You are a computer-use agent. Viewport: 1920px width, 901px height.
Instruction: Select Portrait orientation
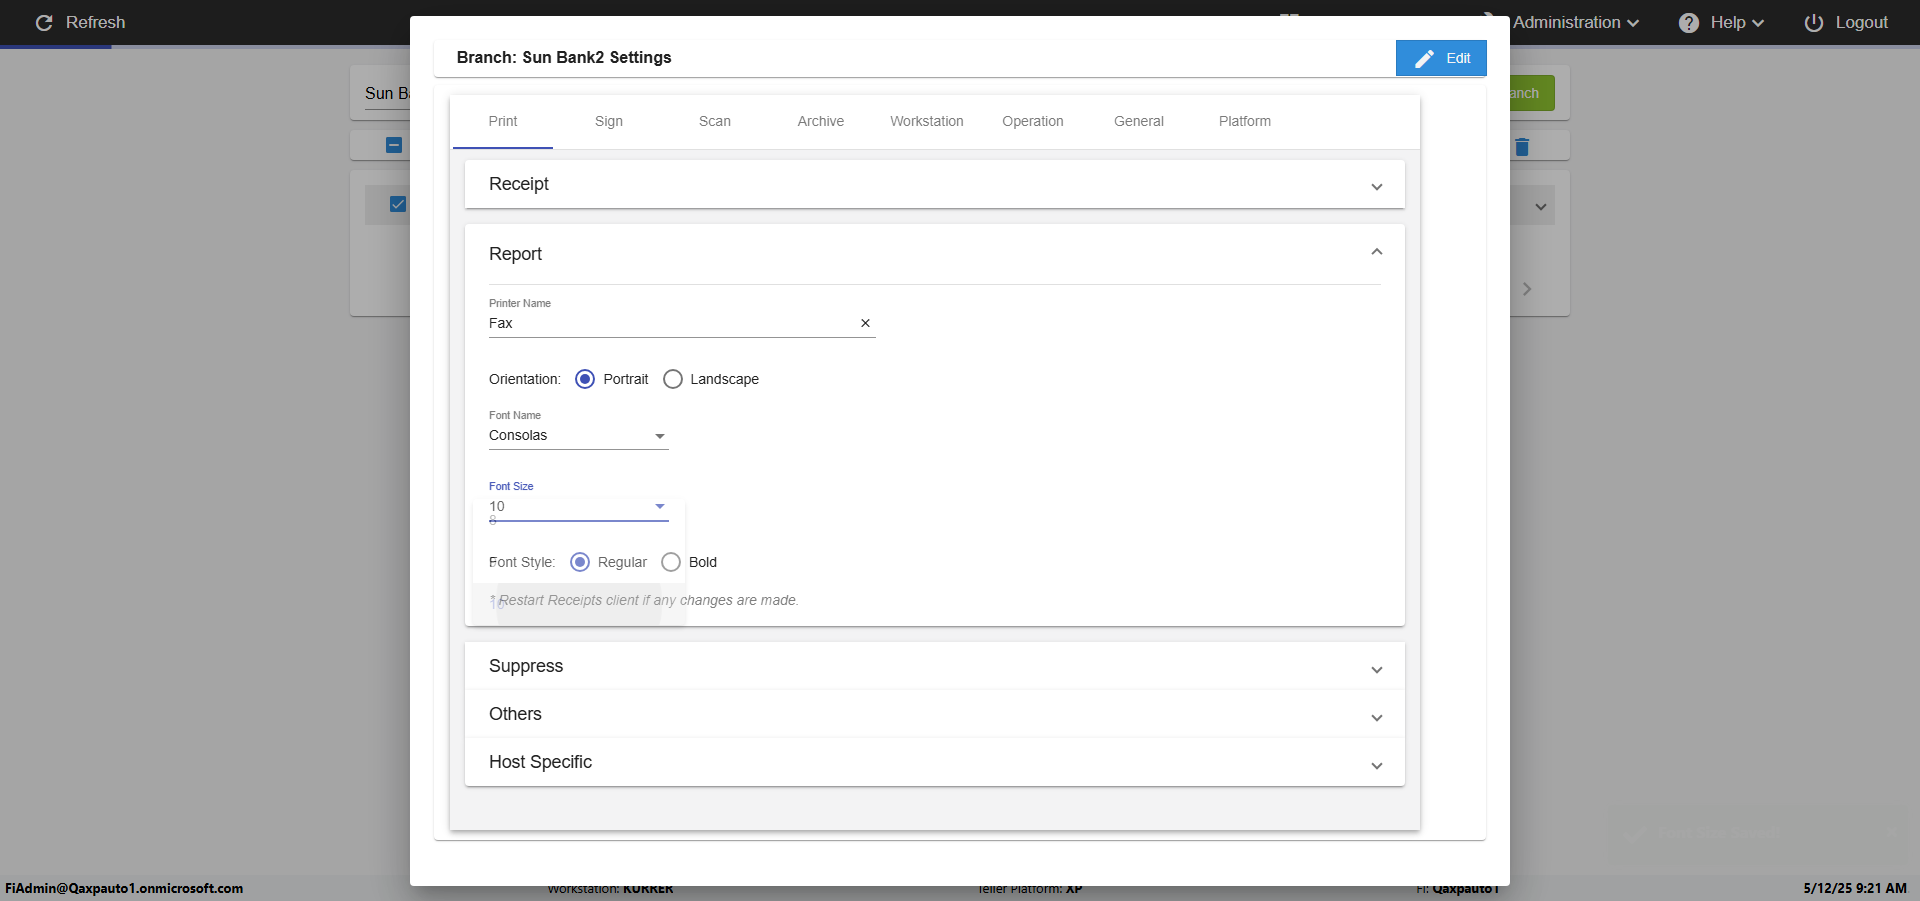click(585, 379)
